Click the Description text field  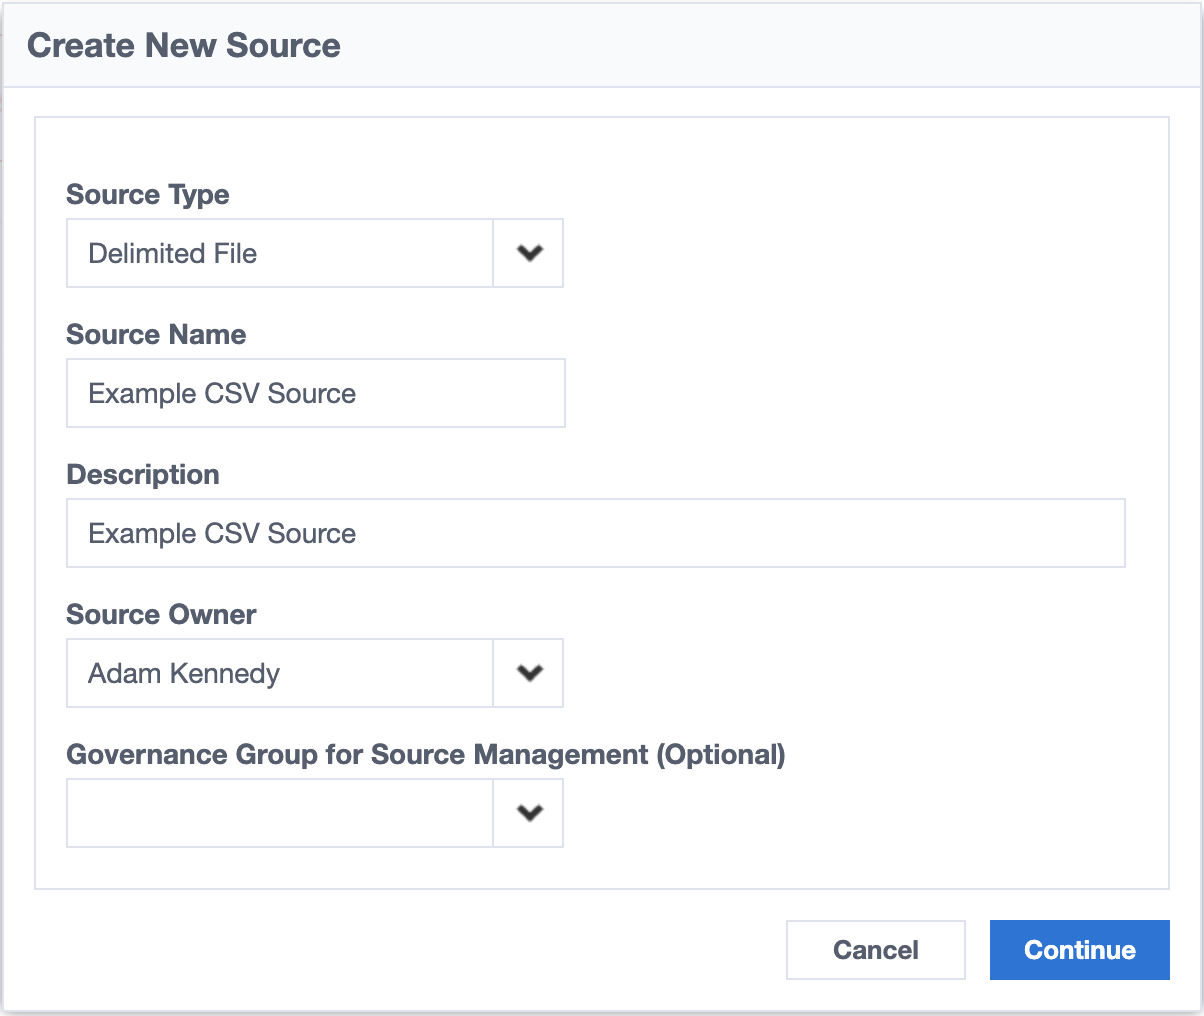595,533
